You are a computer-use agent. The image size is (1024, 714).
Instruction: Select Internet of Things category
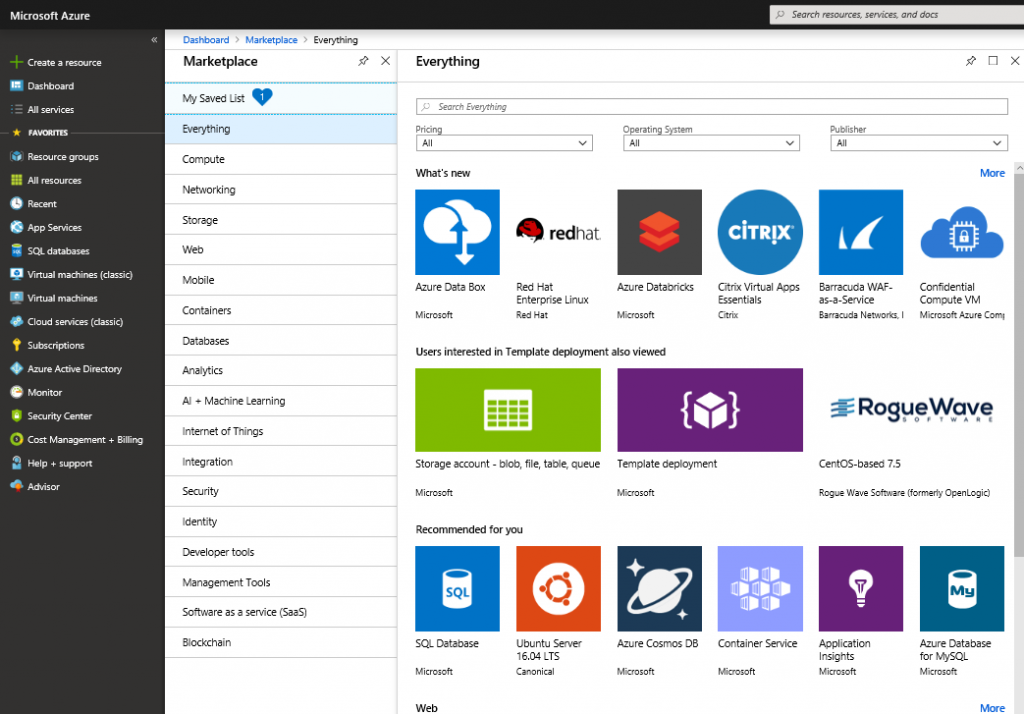click(281, 431)
